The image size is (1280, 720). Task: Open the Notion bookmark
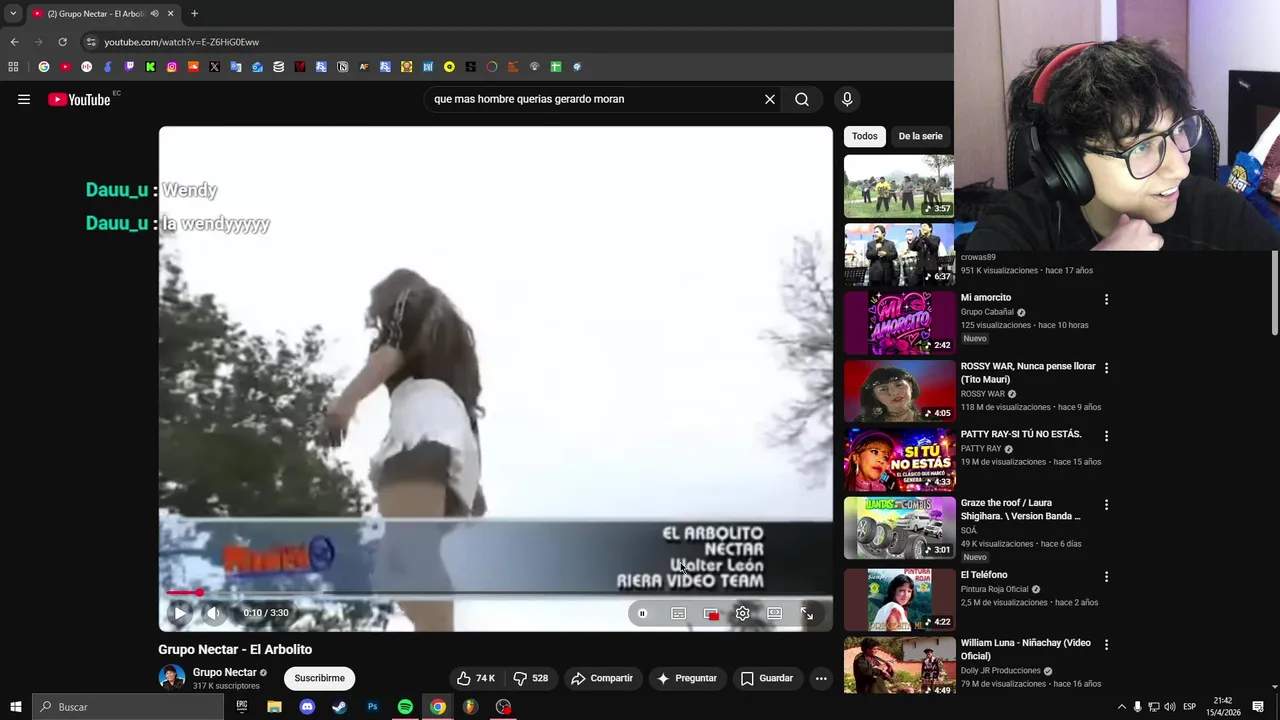tap(342, 67)
